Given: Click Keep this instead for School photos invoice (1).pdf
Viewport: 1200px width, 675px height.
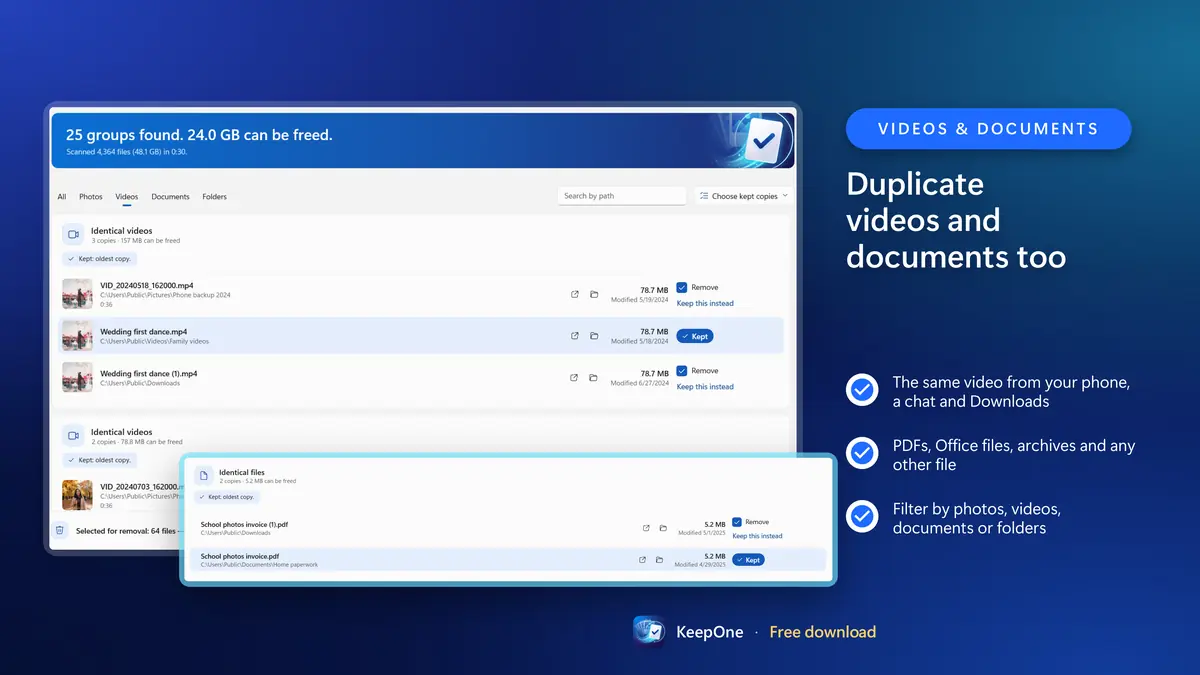Looking at the screenshot, I should pyautogui.click(x=757, y=536).
